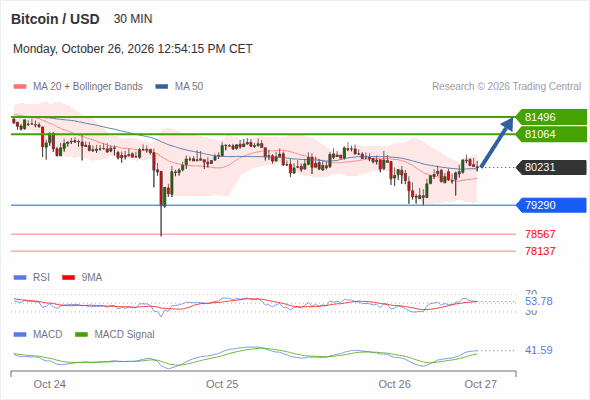Click the MA 50 blue legend swatch
Viewport: 590px width, 400px height.
(162, 87)
